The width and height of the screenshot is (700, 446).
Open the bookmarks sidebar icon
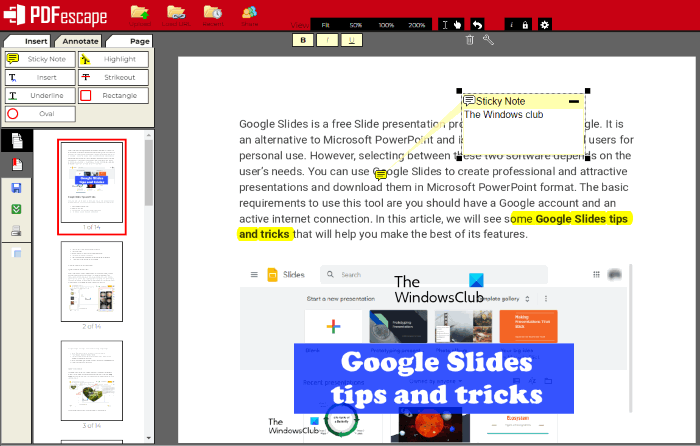tap(17, 164)
